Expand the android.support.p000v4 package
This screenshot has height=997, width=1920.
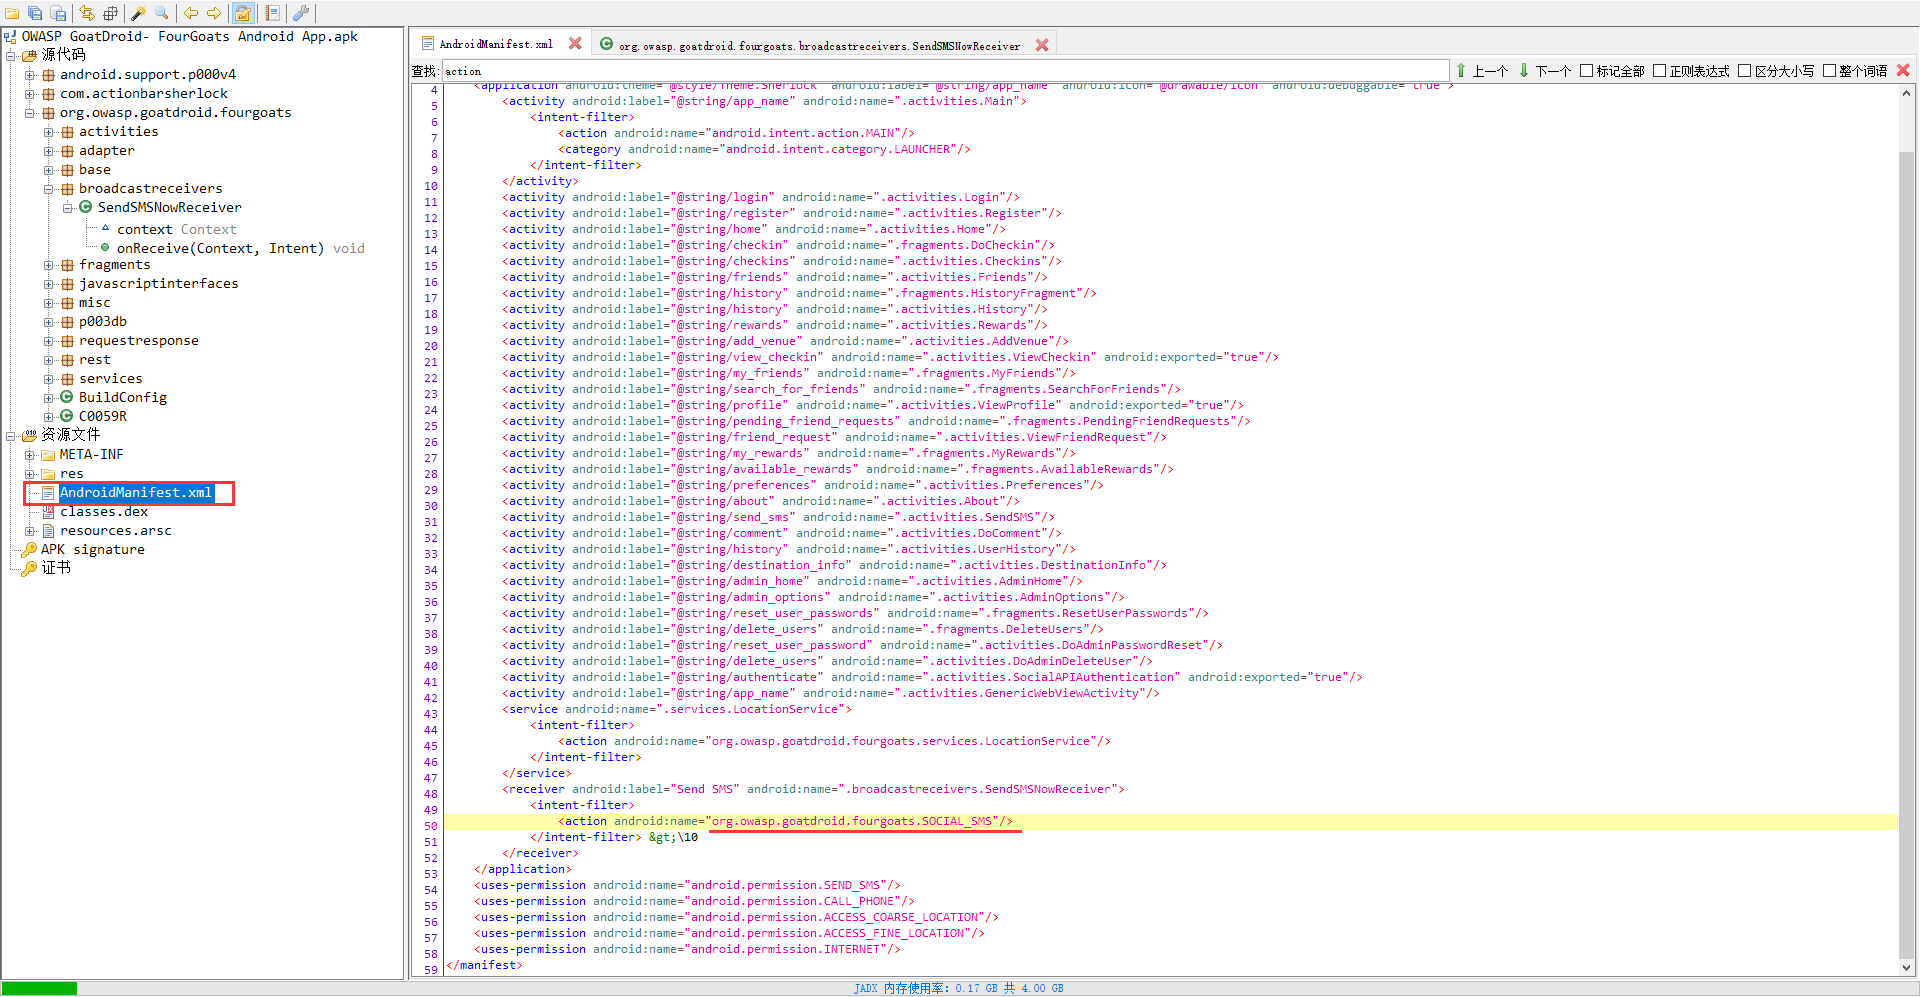30,75
